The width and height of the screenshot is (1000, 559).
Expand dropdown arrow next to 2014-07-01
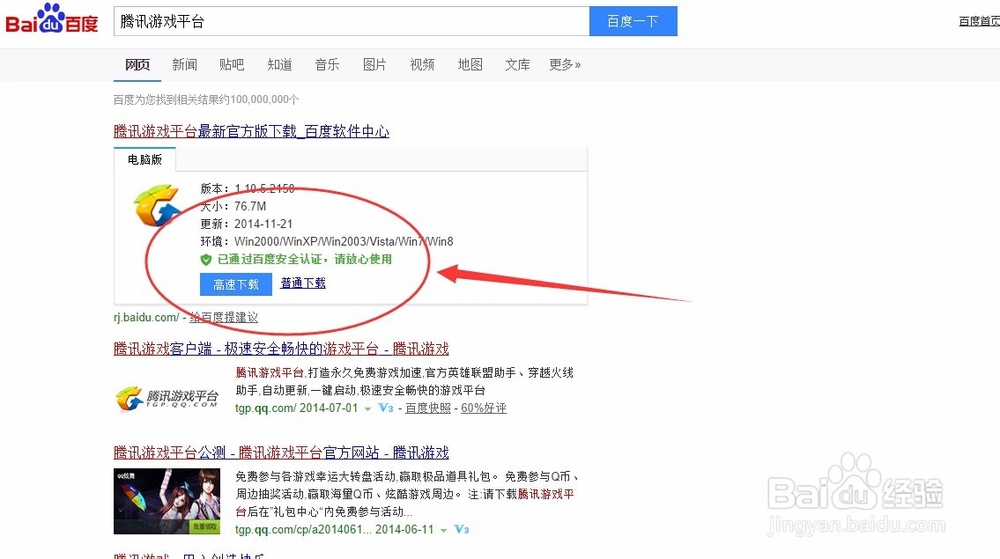click(x=367, y=409)
